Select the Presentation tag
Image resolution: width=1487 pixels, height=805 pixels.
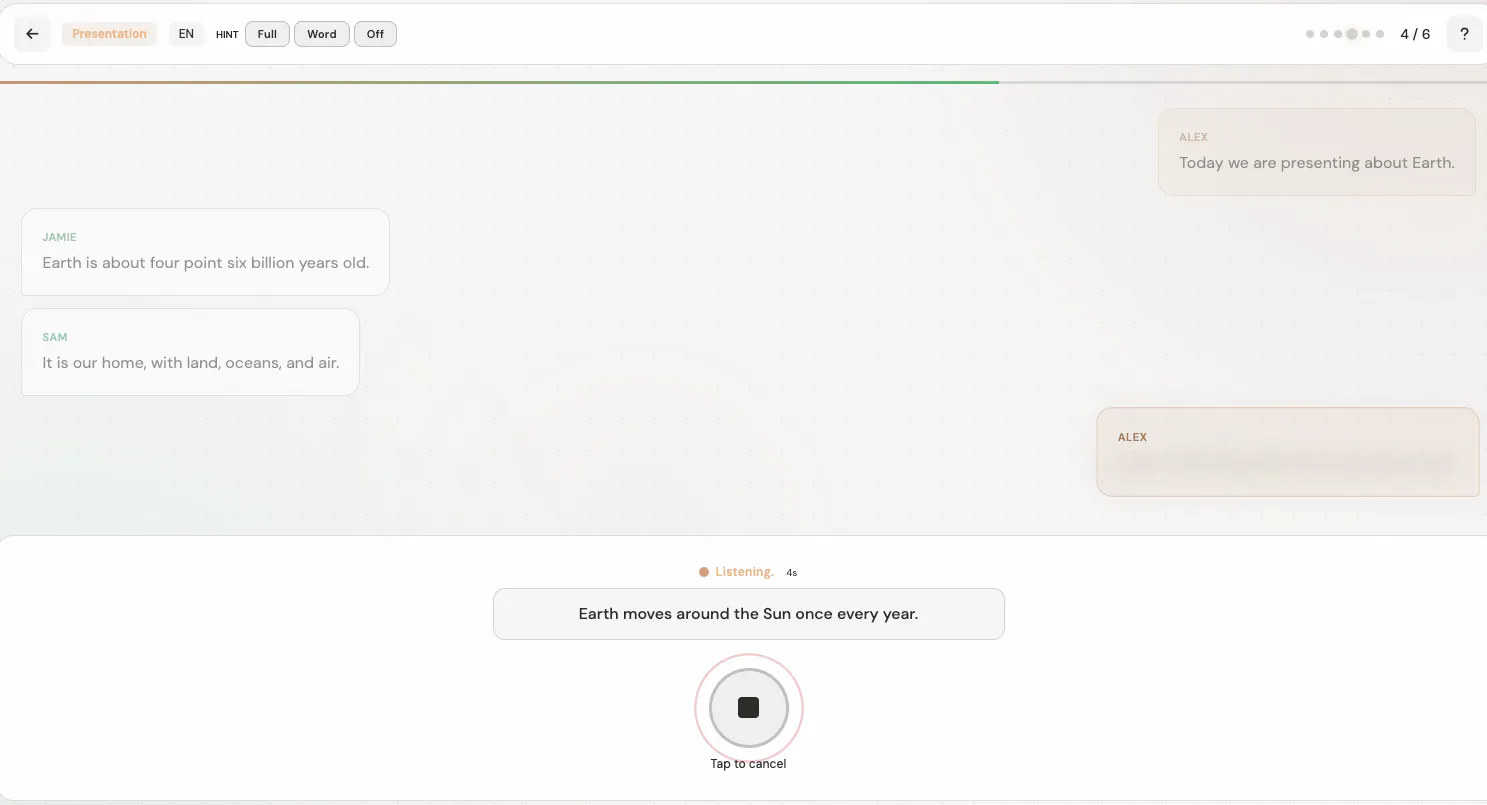coord(109,34)
